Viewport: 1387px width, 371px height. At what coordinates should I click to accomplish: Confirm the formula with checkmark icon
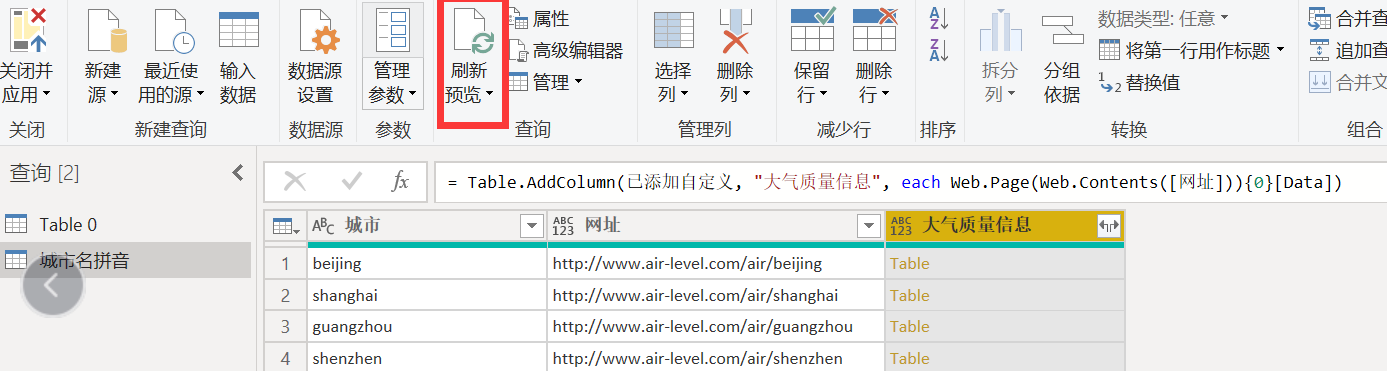click(351, 181)
